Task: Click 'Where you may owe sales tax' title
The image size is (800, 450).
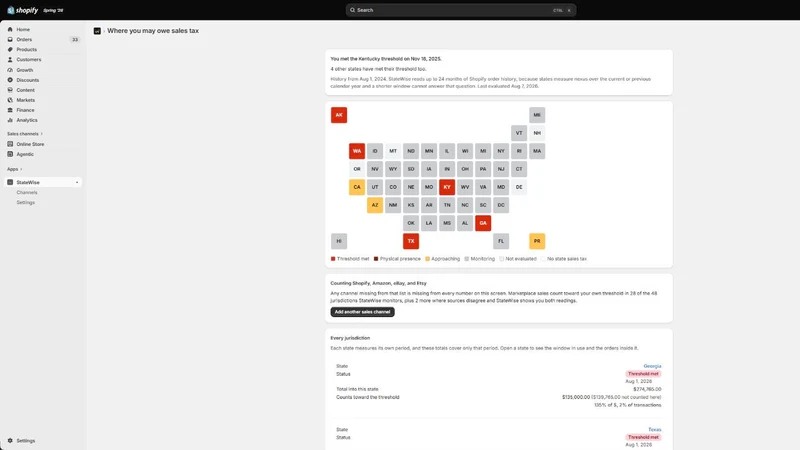Action: click(x=153, y=31)
